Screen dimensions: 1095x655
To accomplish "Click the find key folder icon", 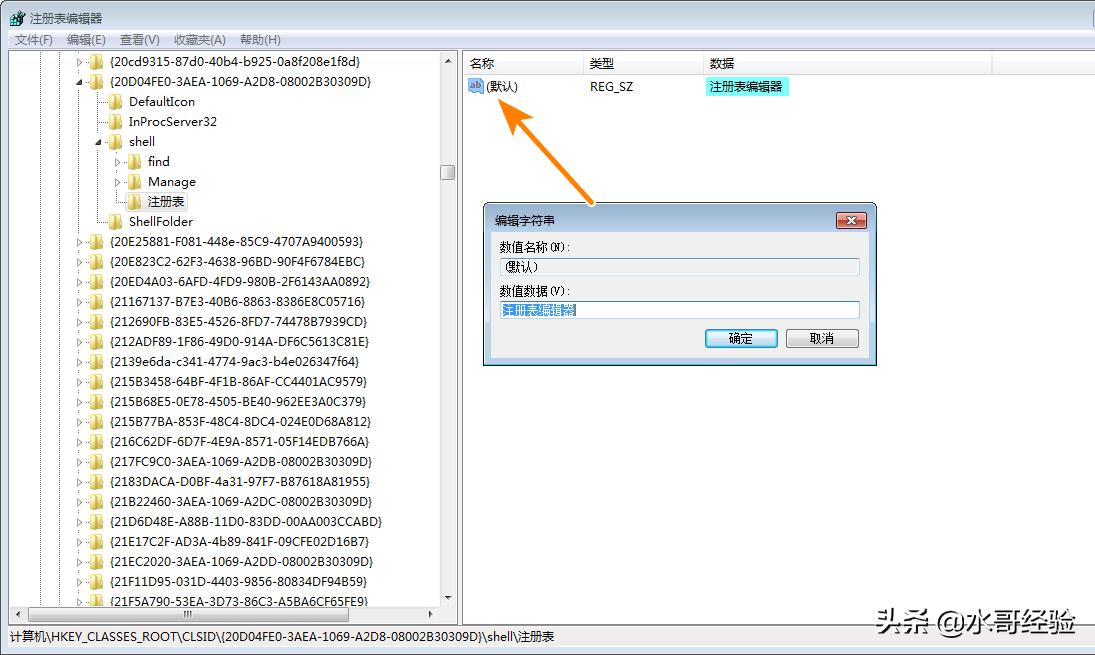I will [134, 161].
